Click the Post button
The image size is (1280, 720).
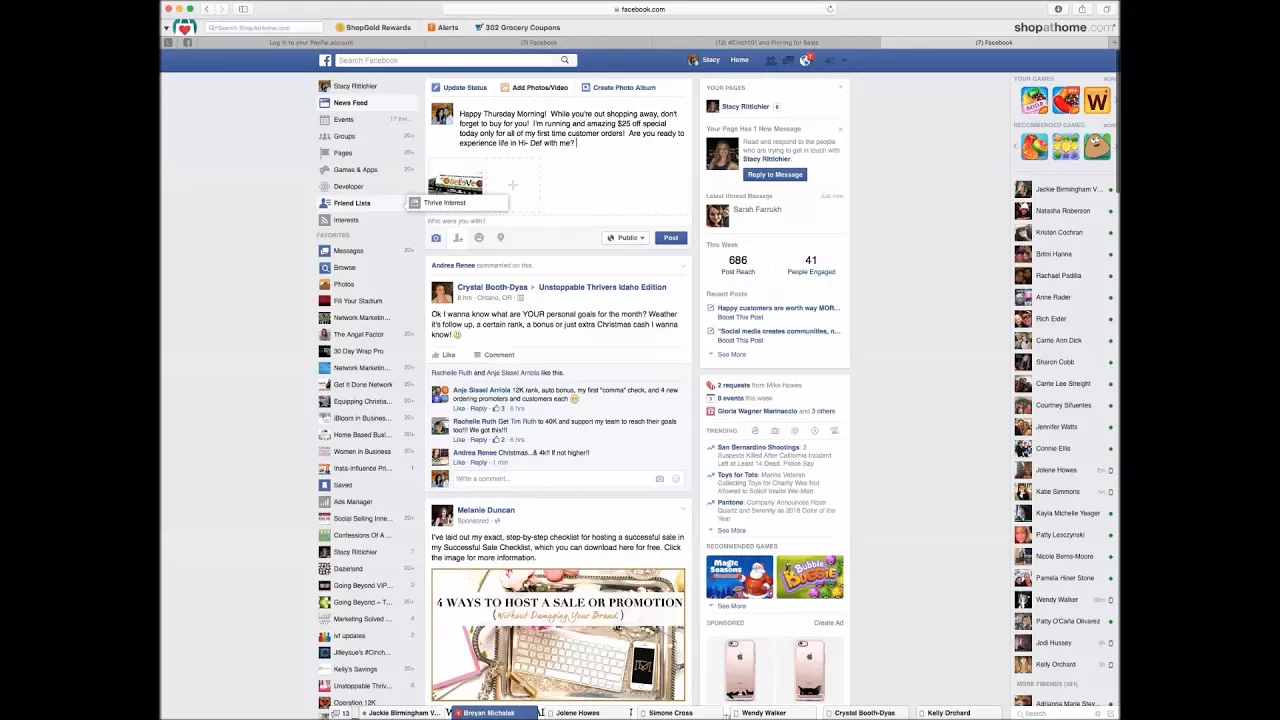click(x=671, y=238)
